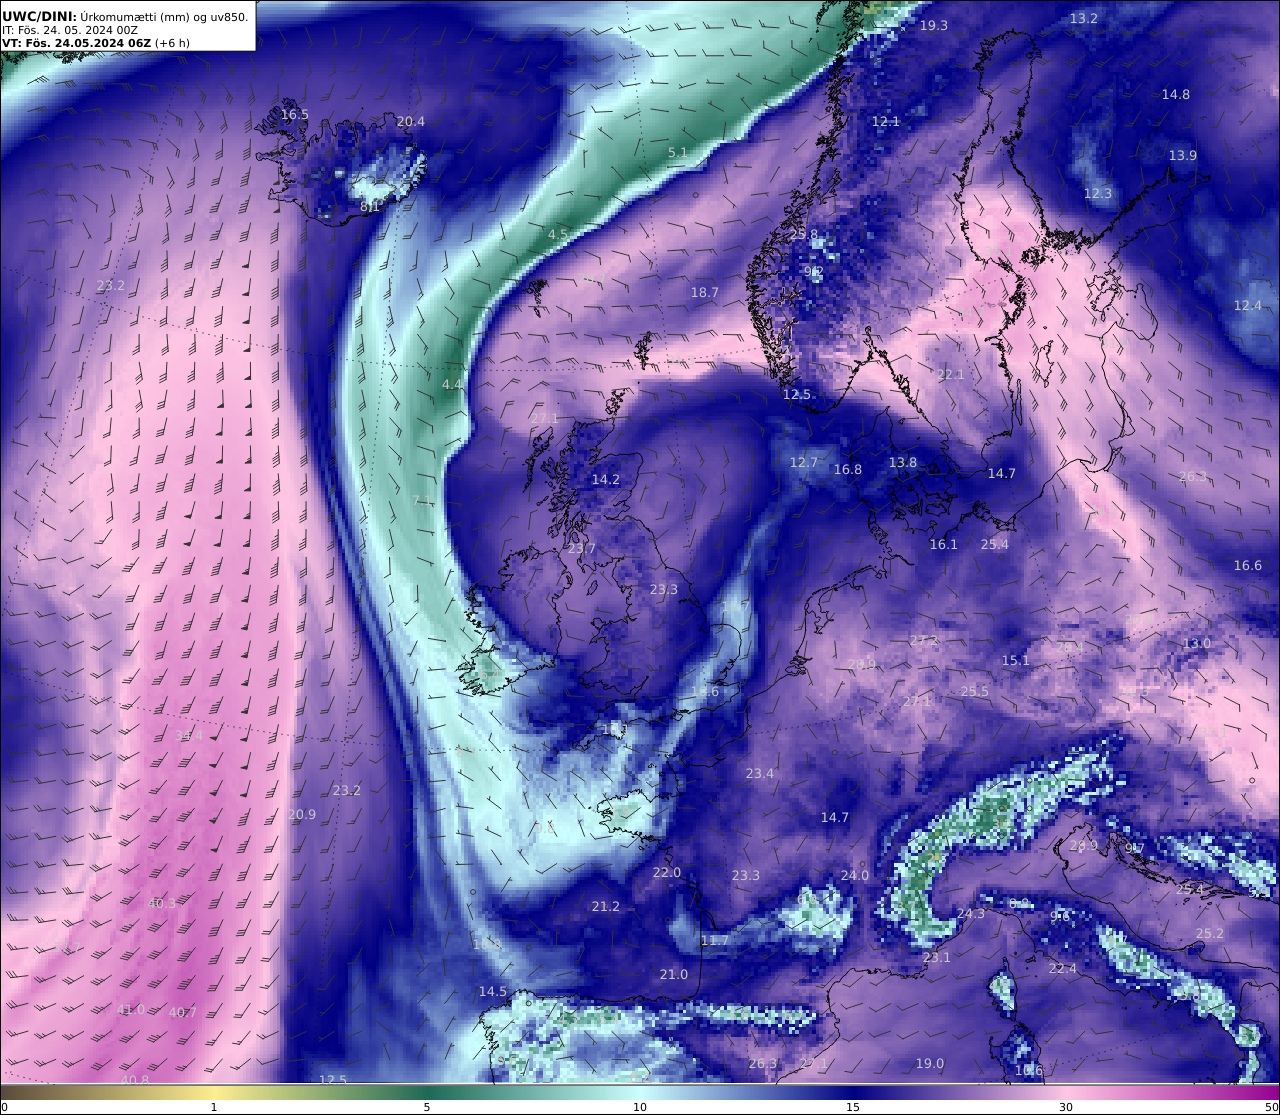Click the 'IT: Fös. 24. 05. 2024 00Z' line

coord(70,30)
